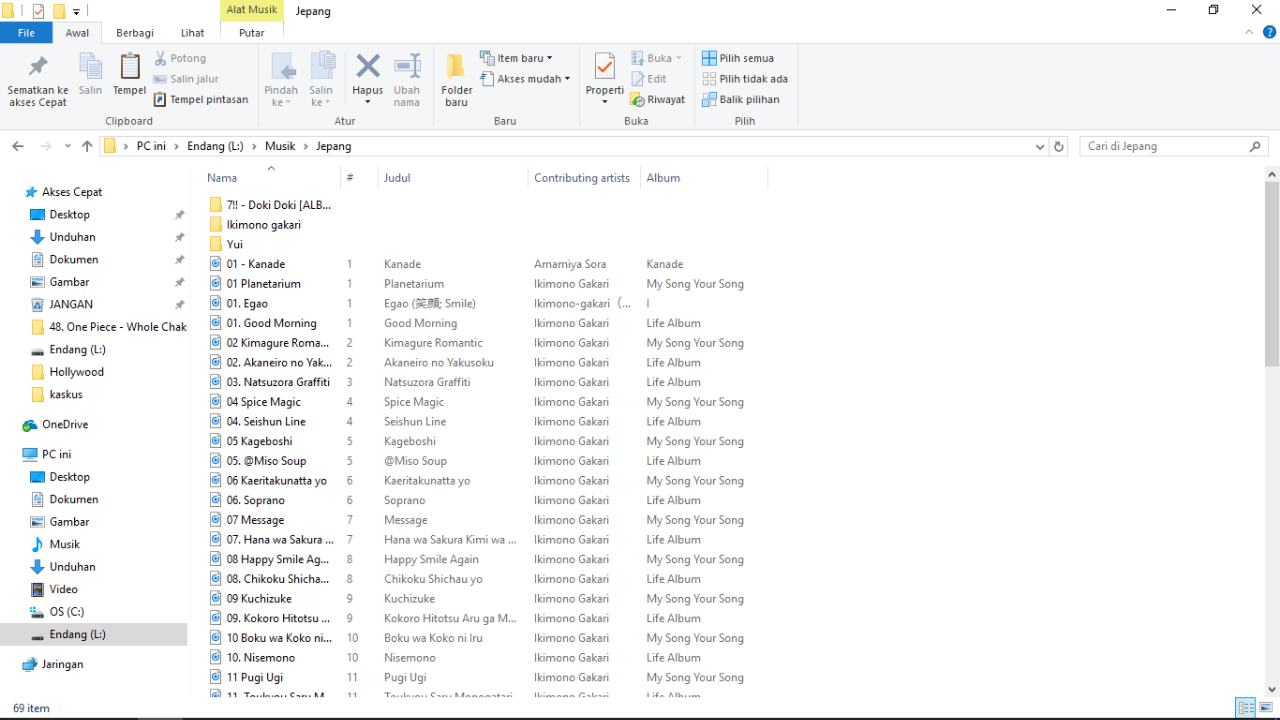The image size is (1280, 720).
Task: Click the scroll-down arrow of file list
Action: [1272, 689]
